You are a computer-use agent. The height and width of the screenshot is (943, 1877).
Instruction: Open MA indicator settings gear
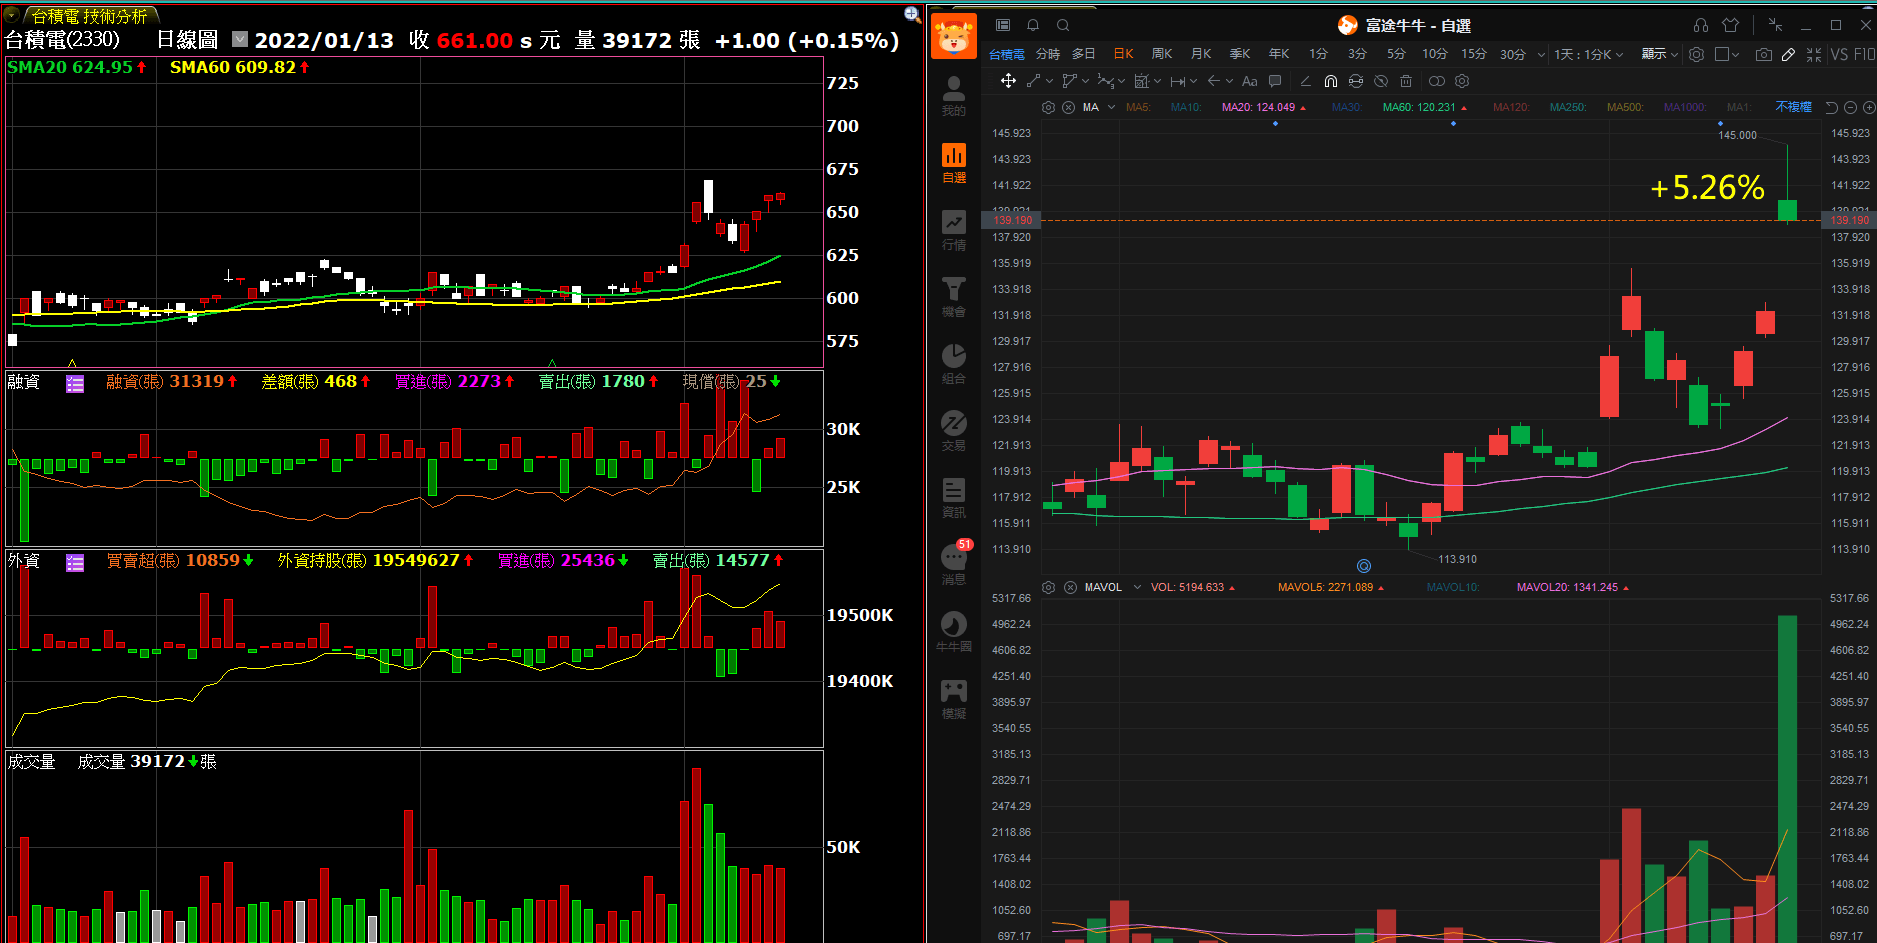1048,107
